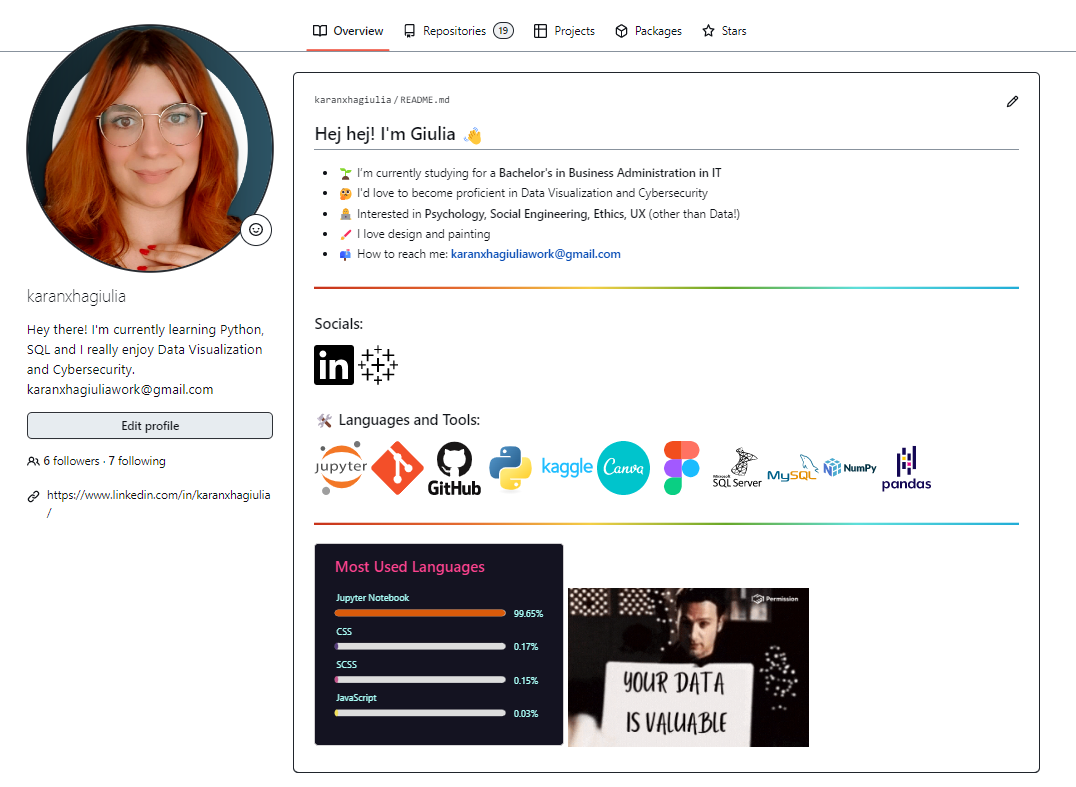The image size is (1076, 787).
Task: Click the profile avatar photo
Action: [150, 148]
